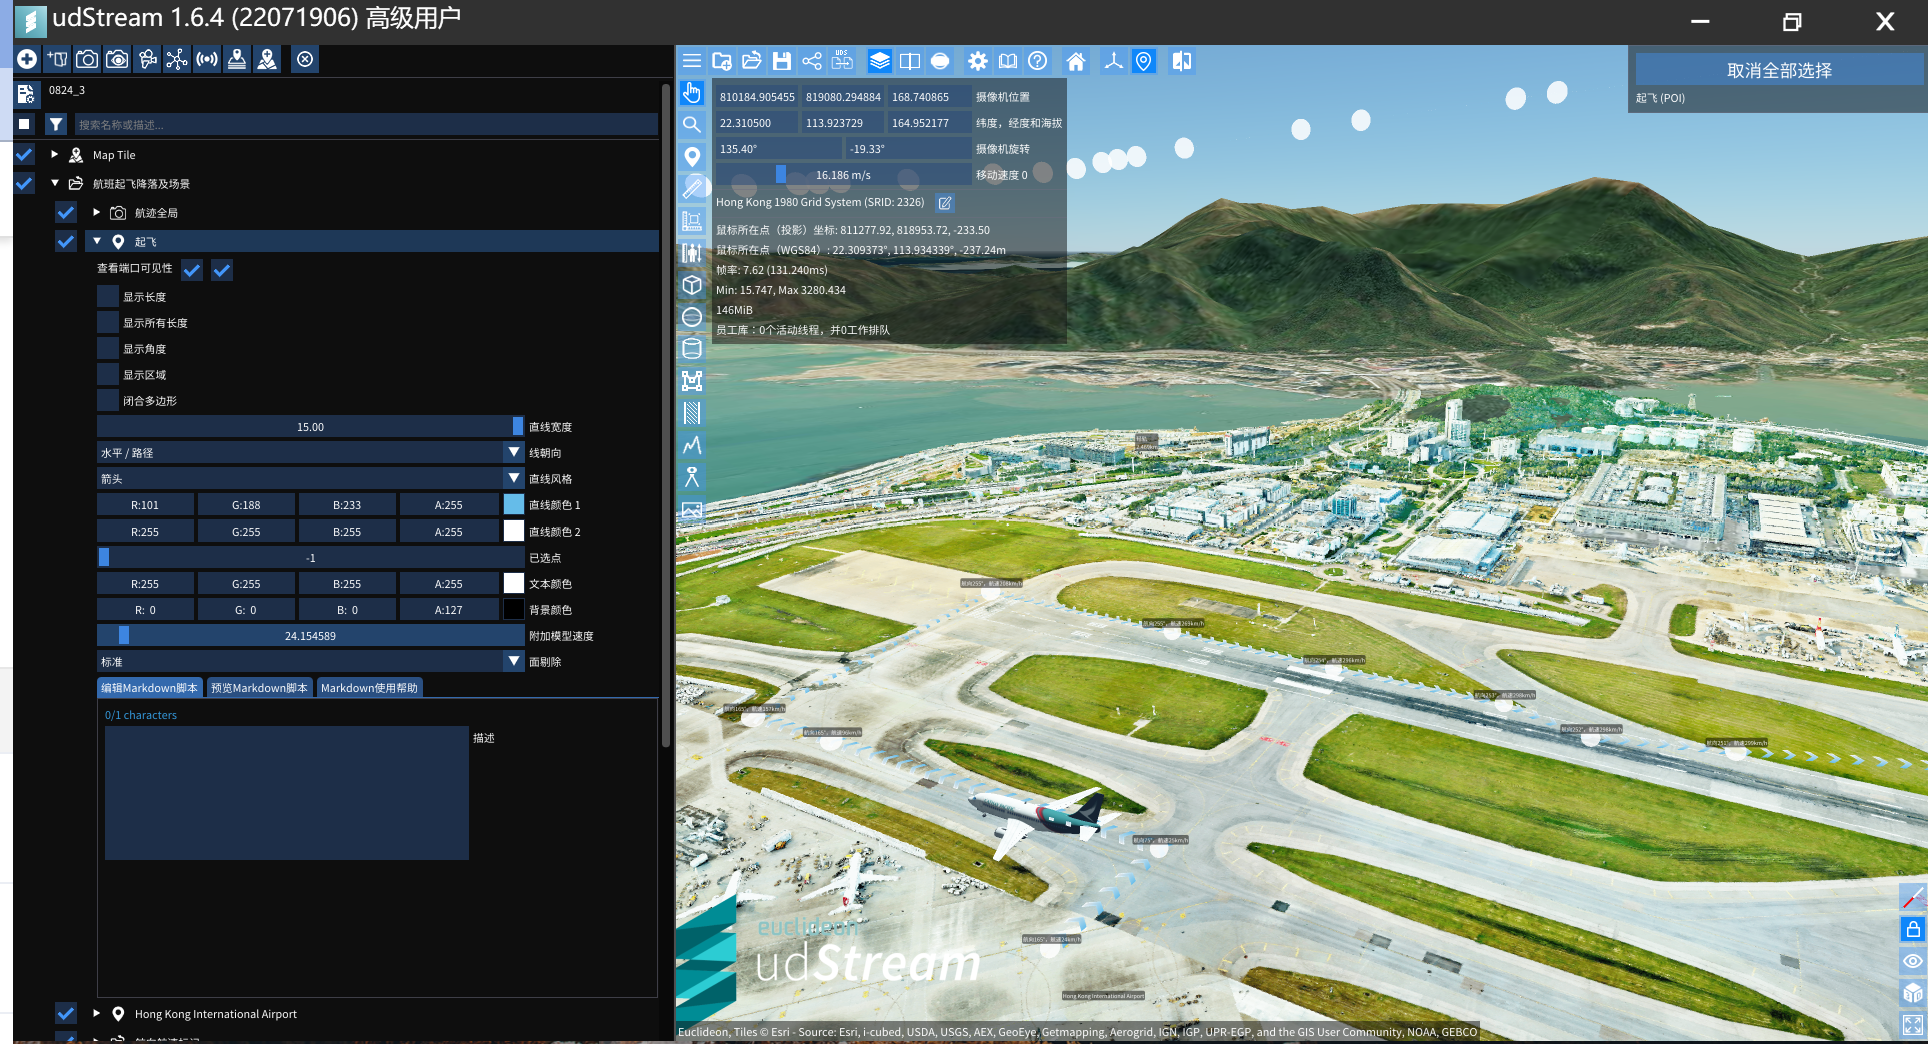Open the hamburger menu in viewport toolbar
The height and width of the screenshot is (1044, 1928).
tap(691, 61)
